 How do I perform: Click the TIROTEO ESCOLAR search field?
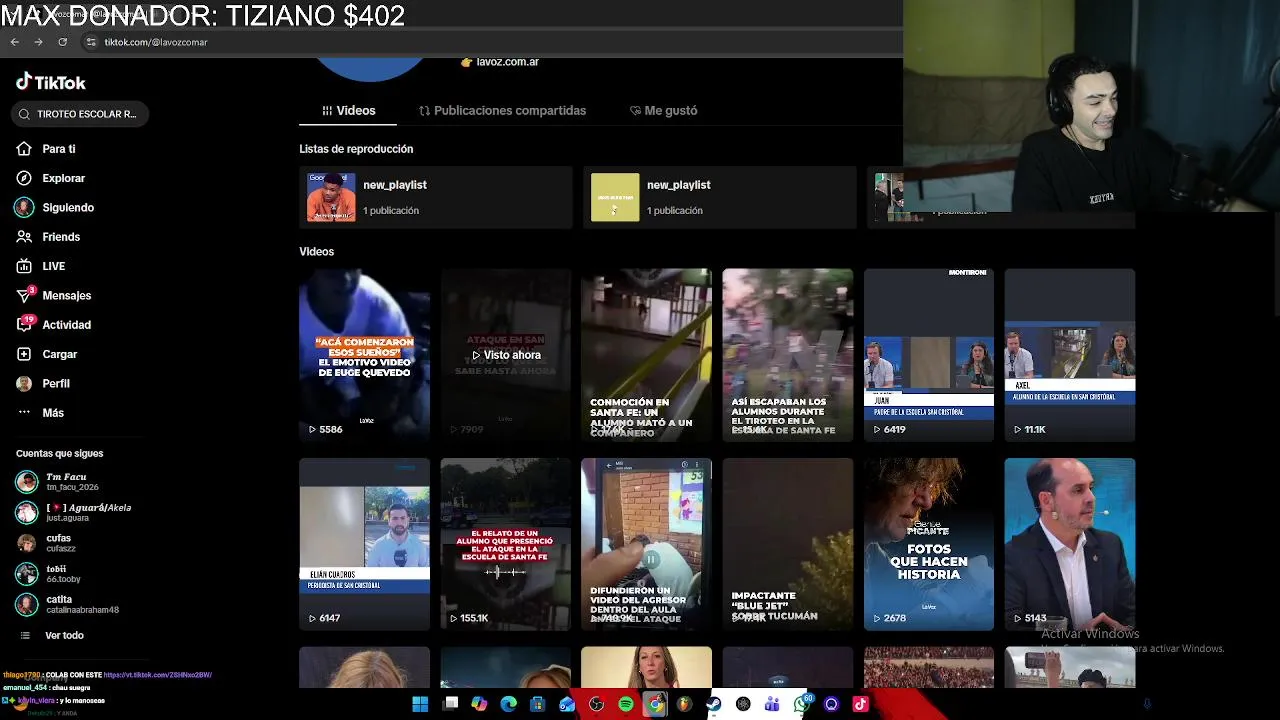[80, 114]
